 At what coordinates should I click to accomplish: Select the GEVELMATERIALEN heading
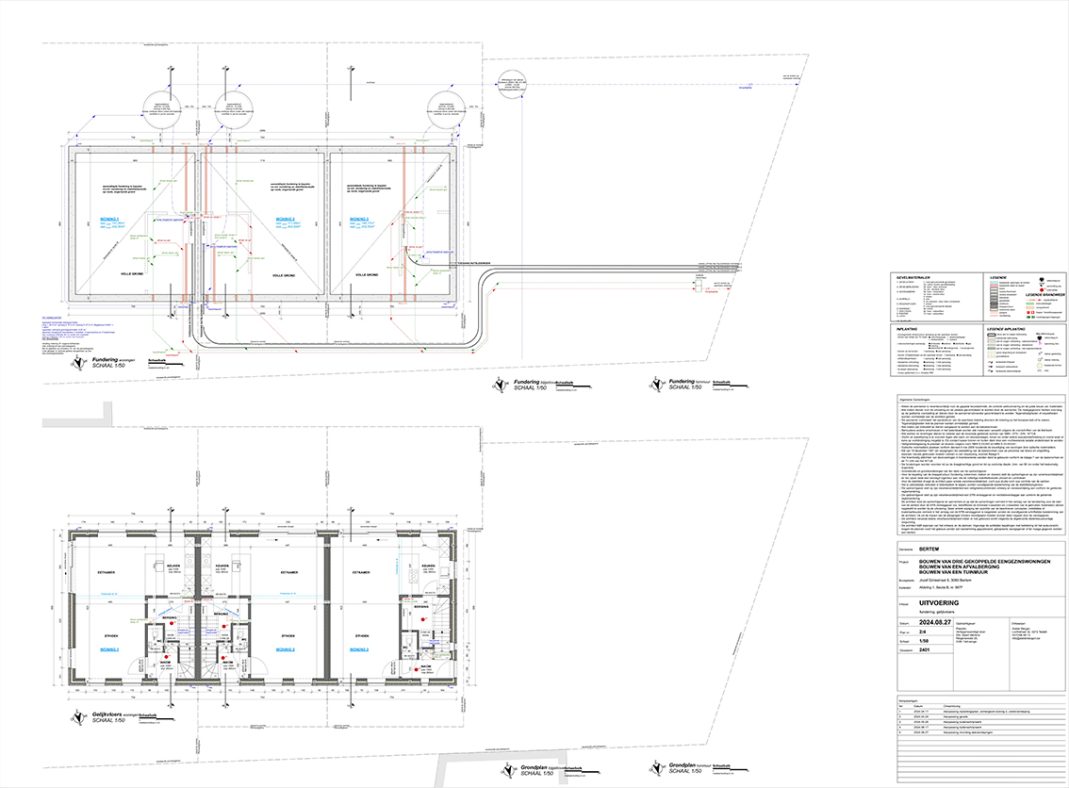914,276
